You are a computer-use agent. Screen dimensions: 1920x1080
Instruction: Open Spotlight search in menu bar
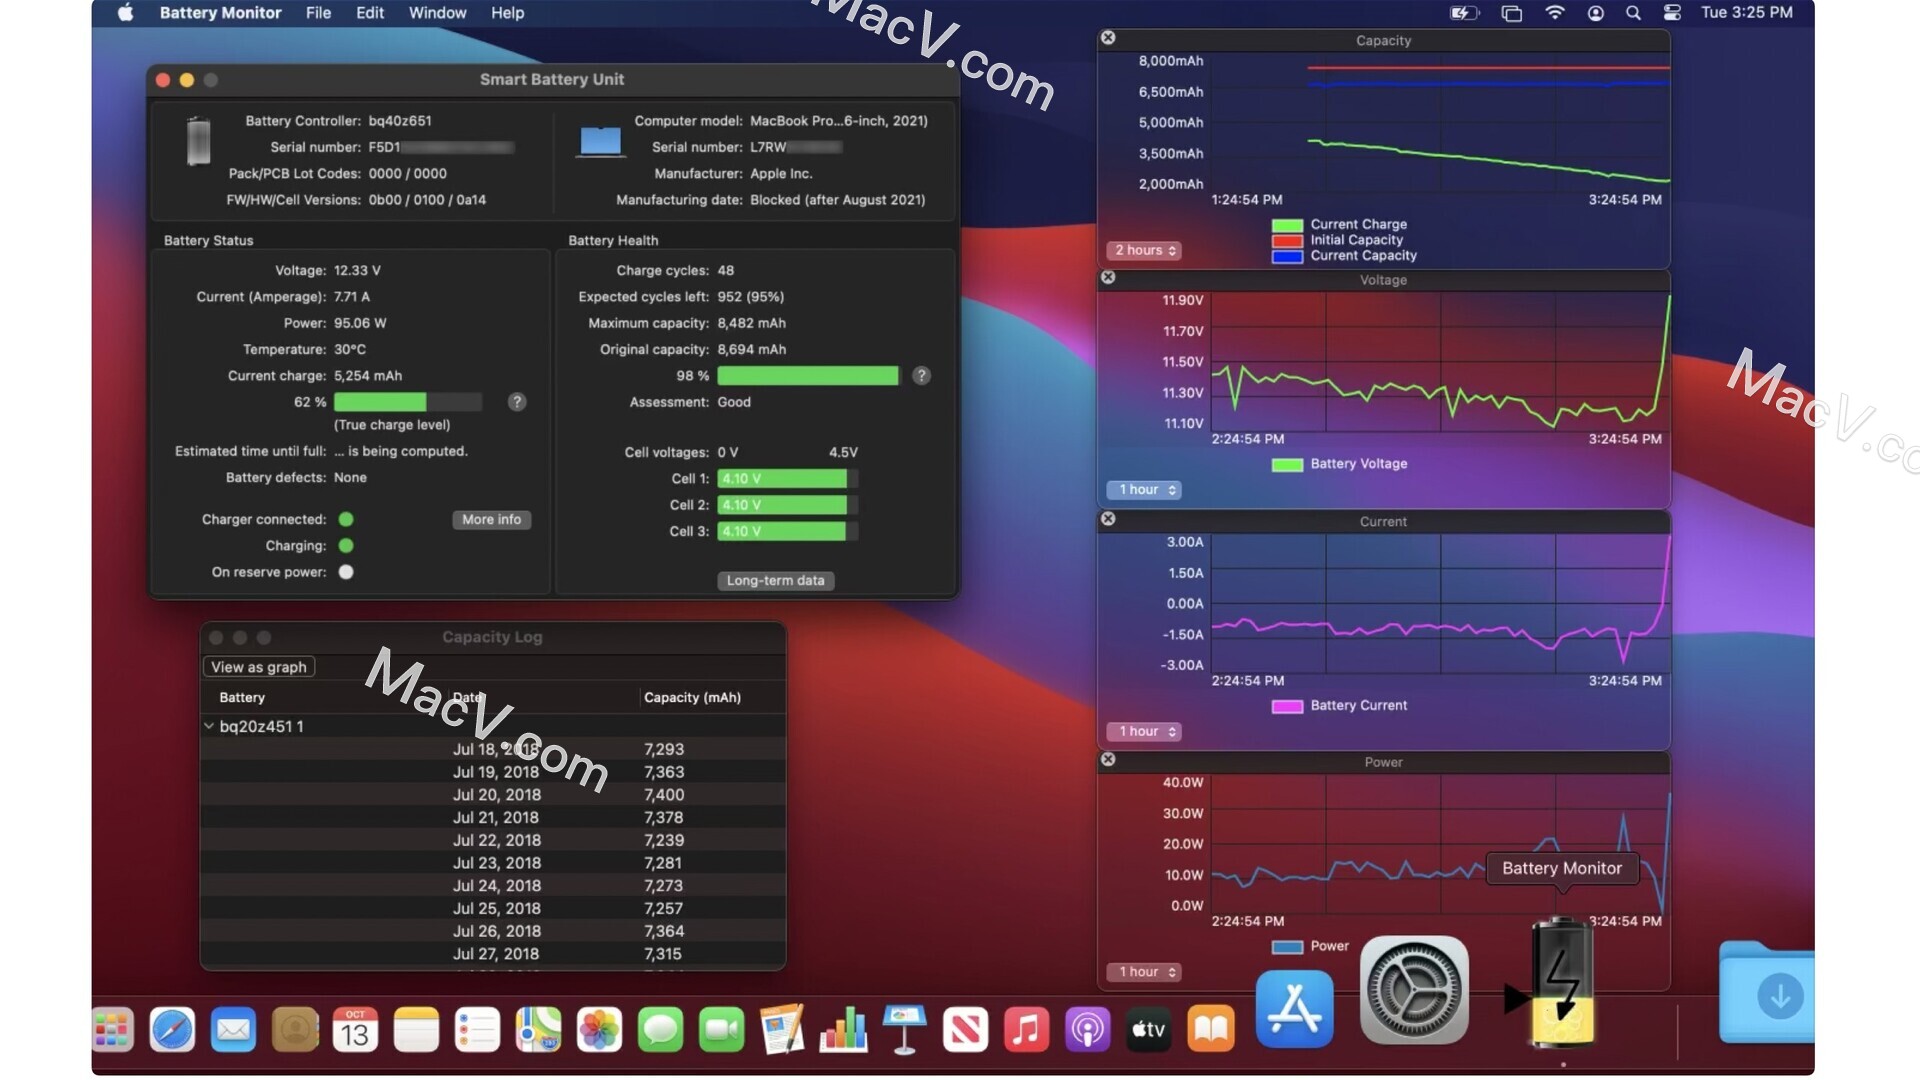pos(1633,13)
